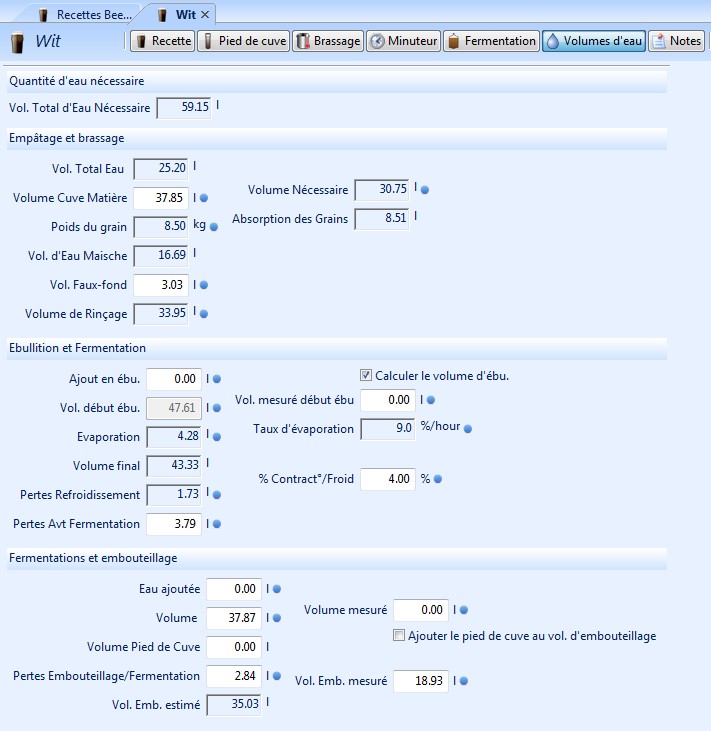The width and height of the screenshot is (711, 731).
Task: Click the Eau ajoutée input field
Action: [x=234, y=590]
